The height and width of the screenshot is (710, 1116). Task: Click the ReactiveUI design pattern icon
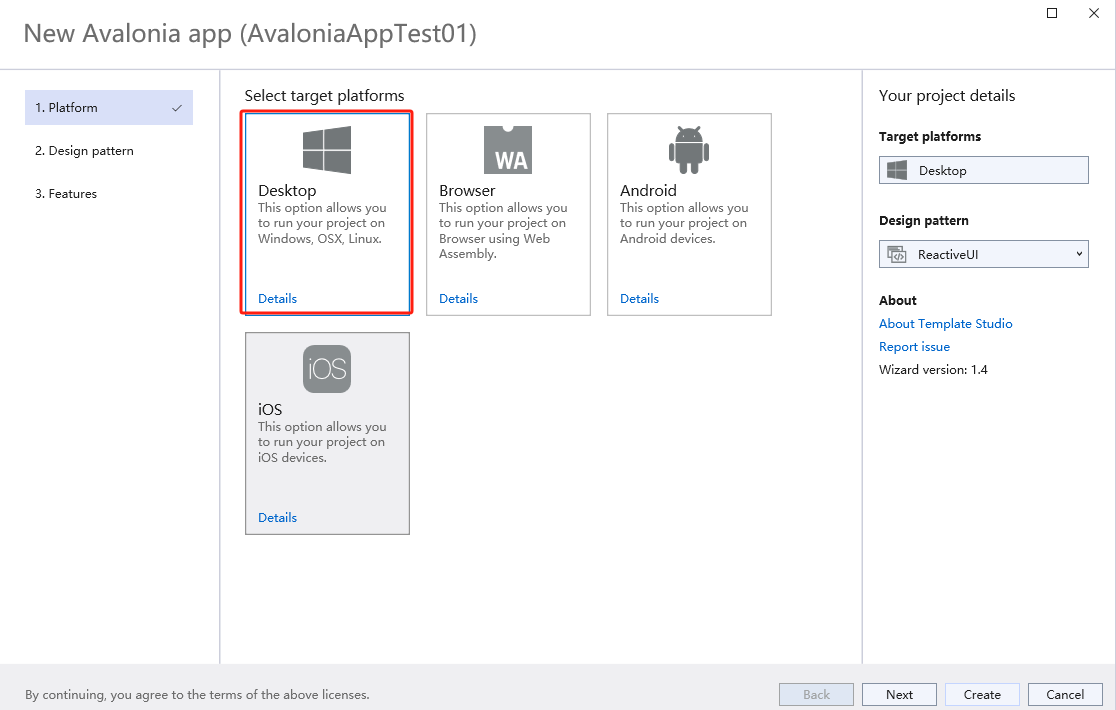(x=897, y=254)
